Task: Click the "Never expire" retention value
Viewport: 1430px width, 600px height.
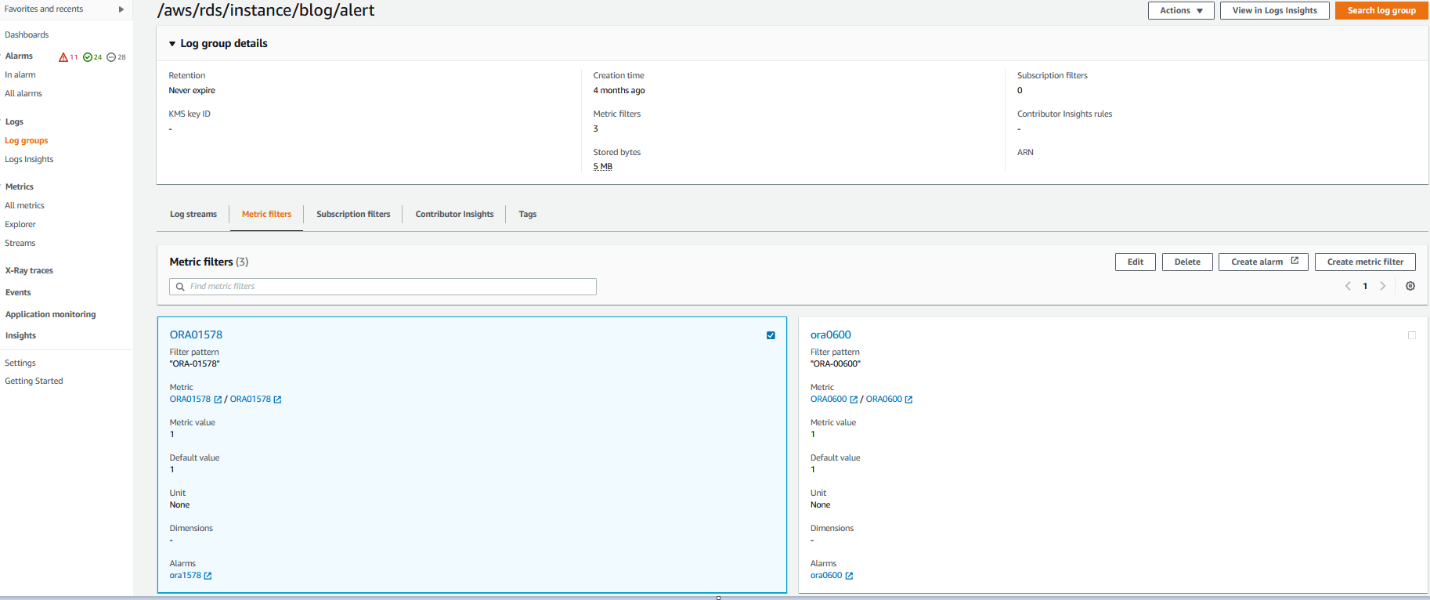Action: 192,91
